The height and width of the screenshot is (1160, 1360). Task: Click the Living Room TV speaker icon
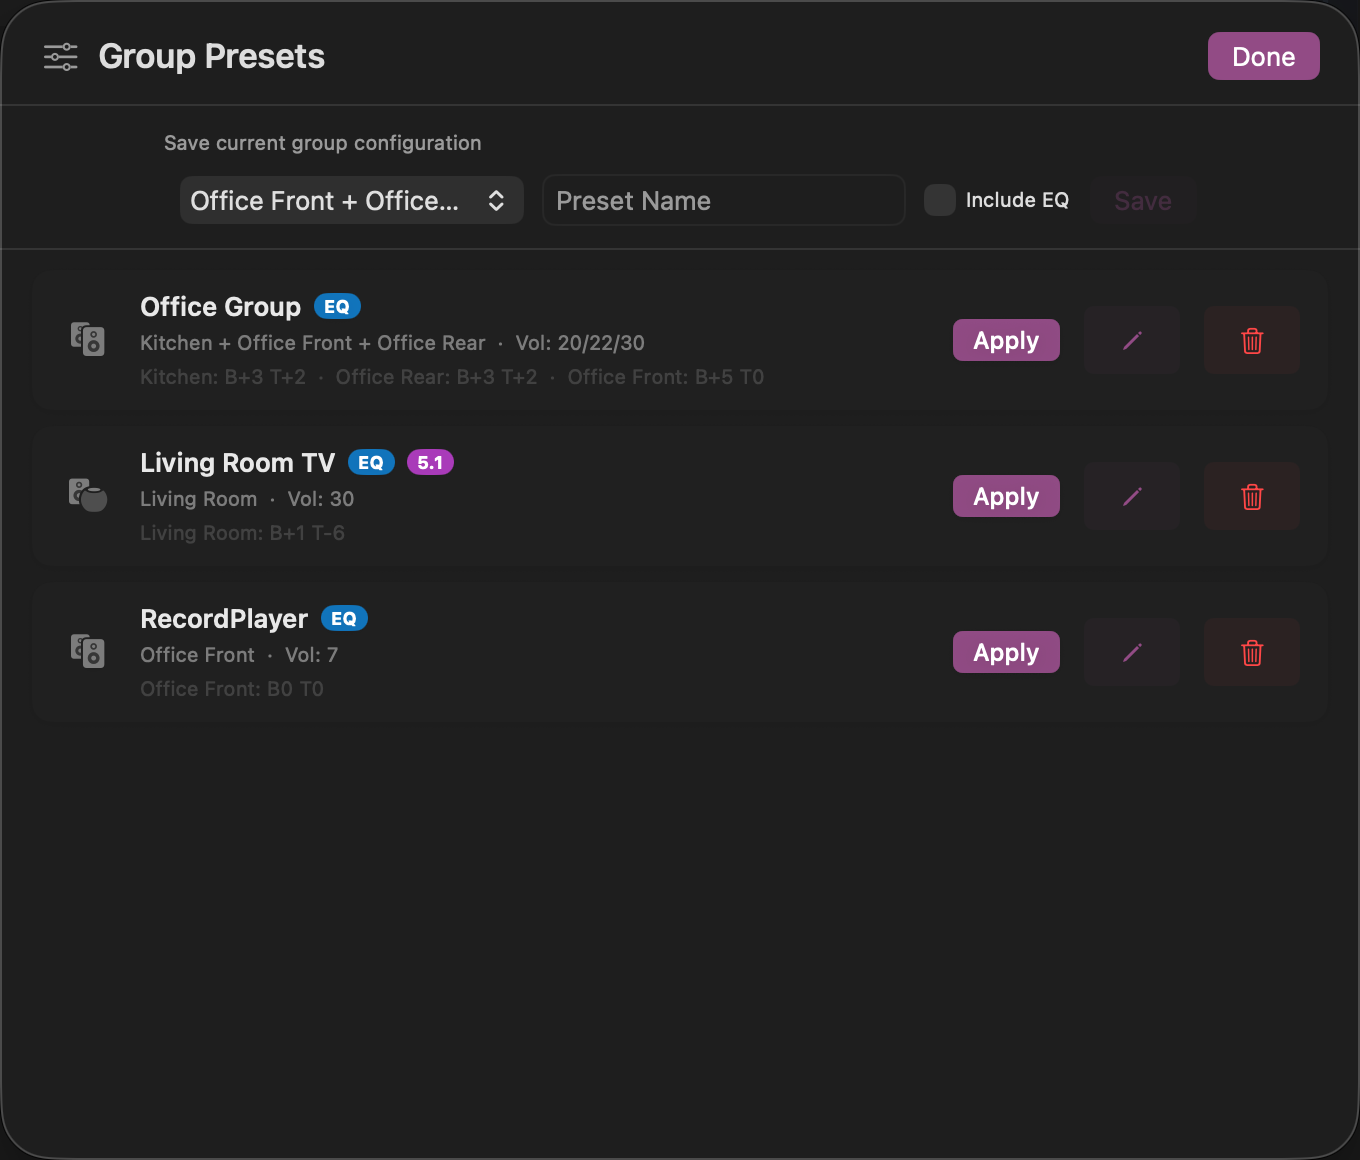click(x=88, y=495)
